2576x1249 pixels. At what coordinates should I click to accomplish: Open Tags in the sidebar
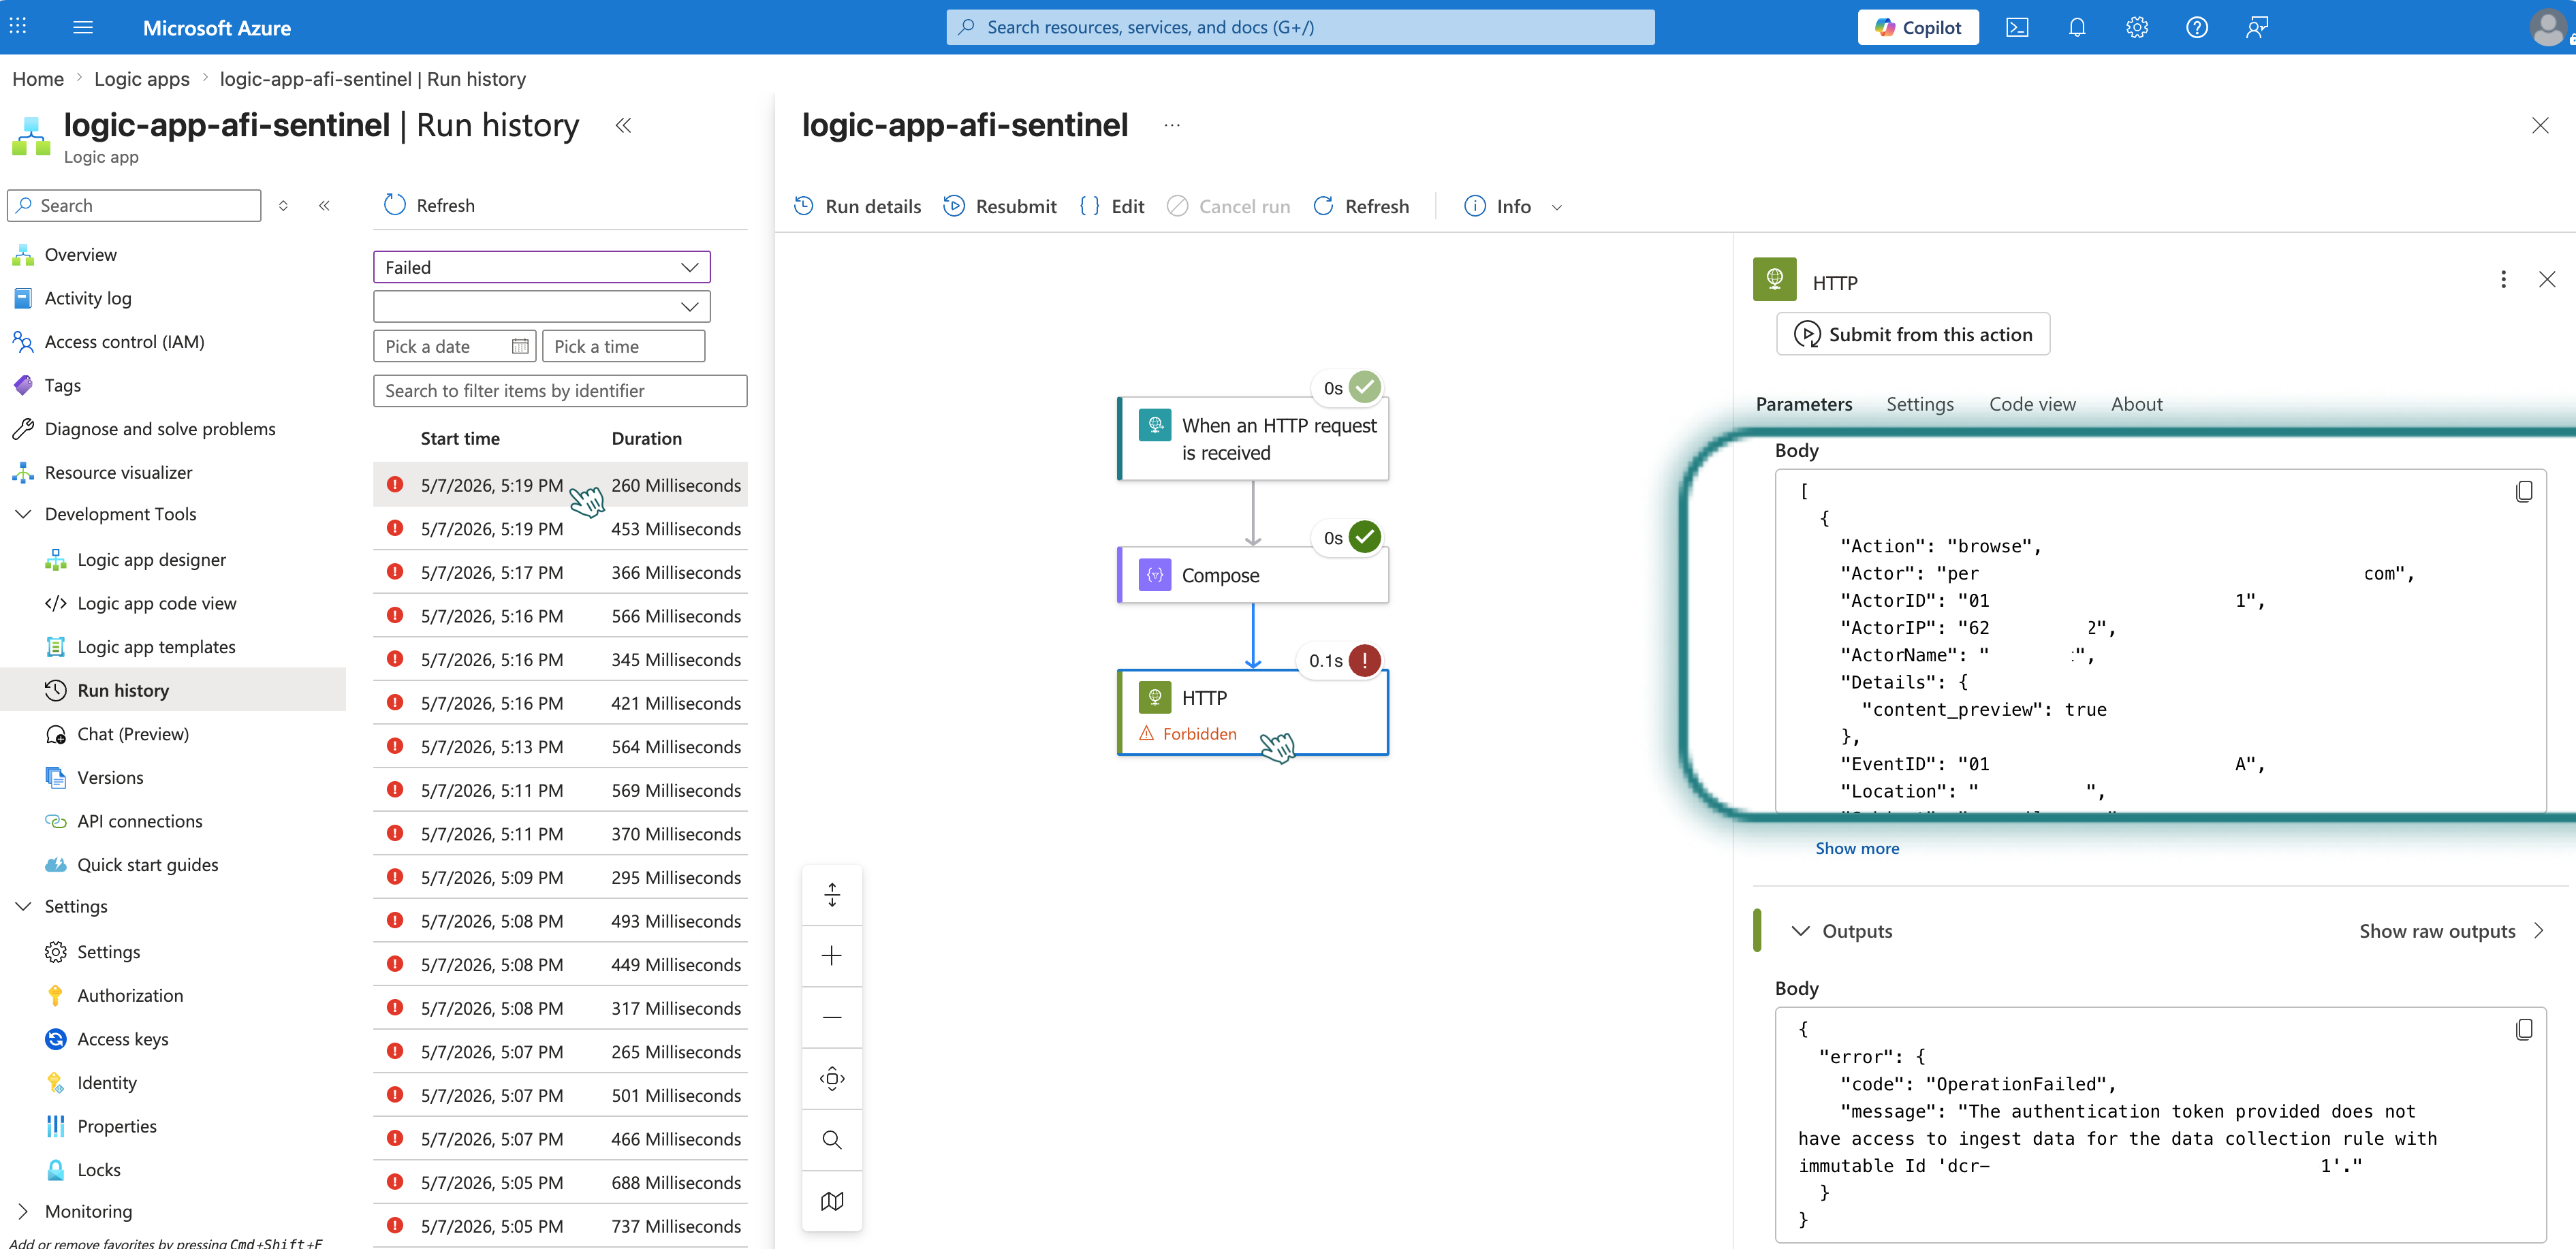(x=62, y=385)
